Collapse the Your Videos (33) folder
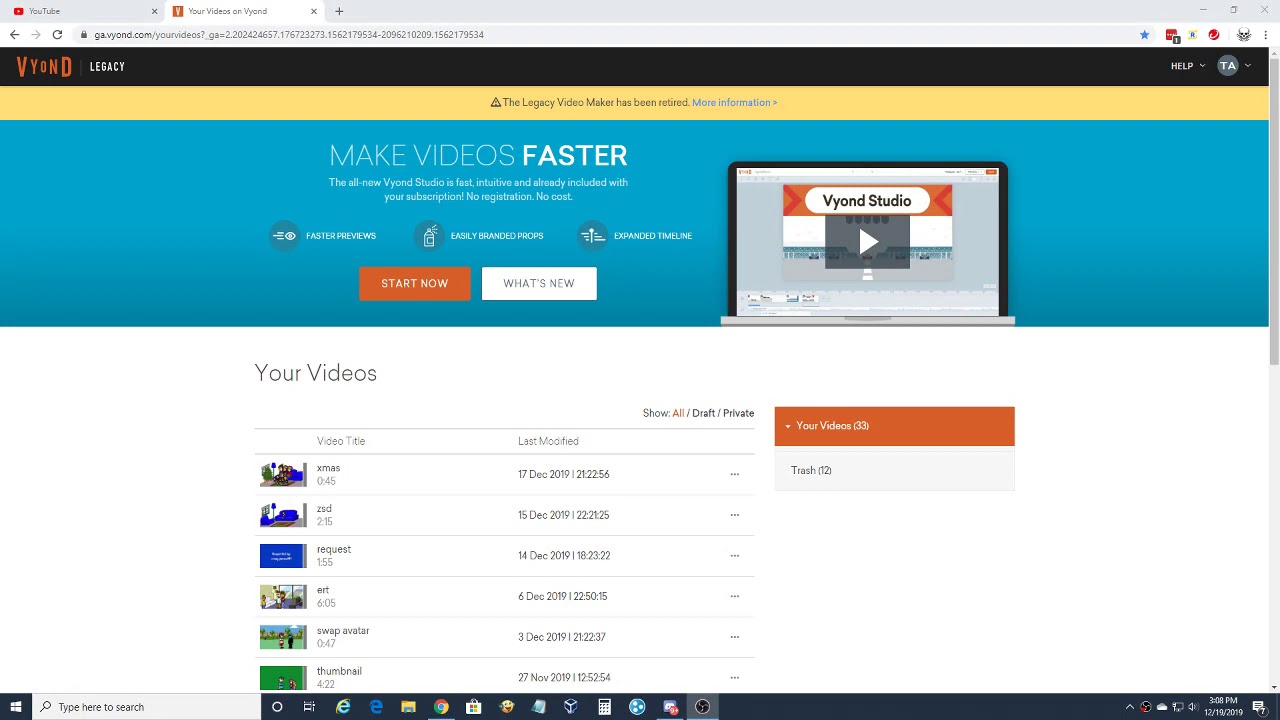 tap(894, 426)
